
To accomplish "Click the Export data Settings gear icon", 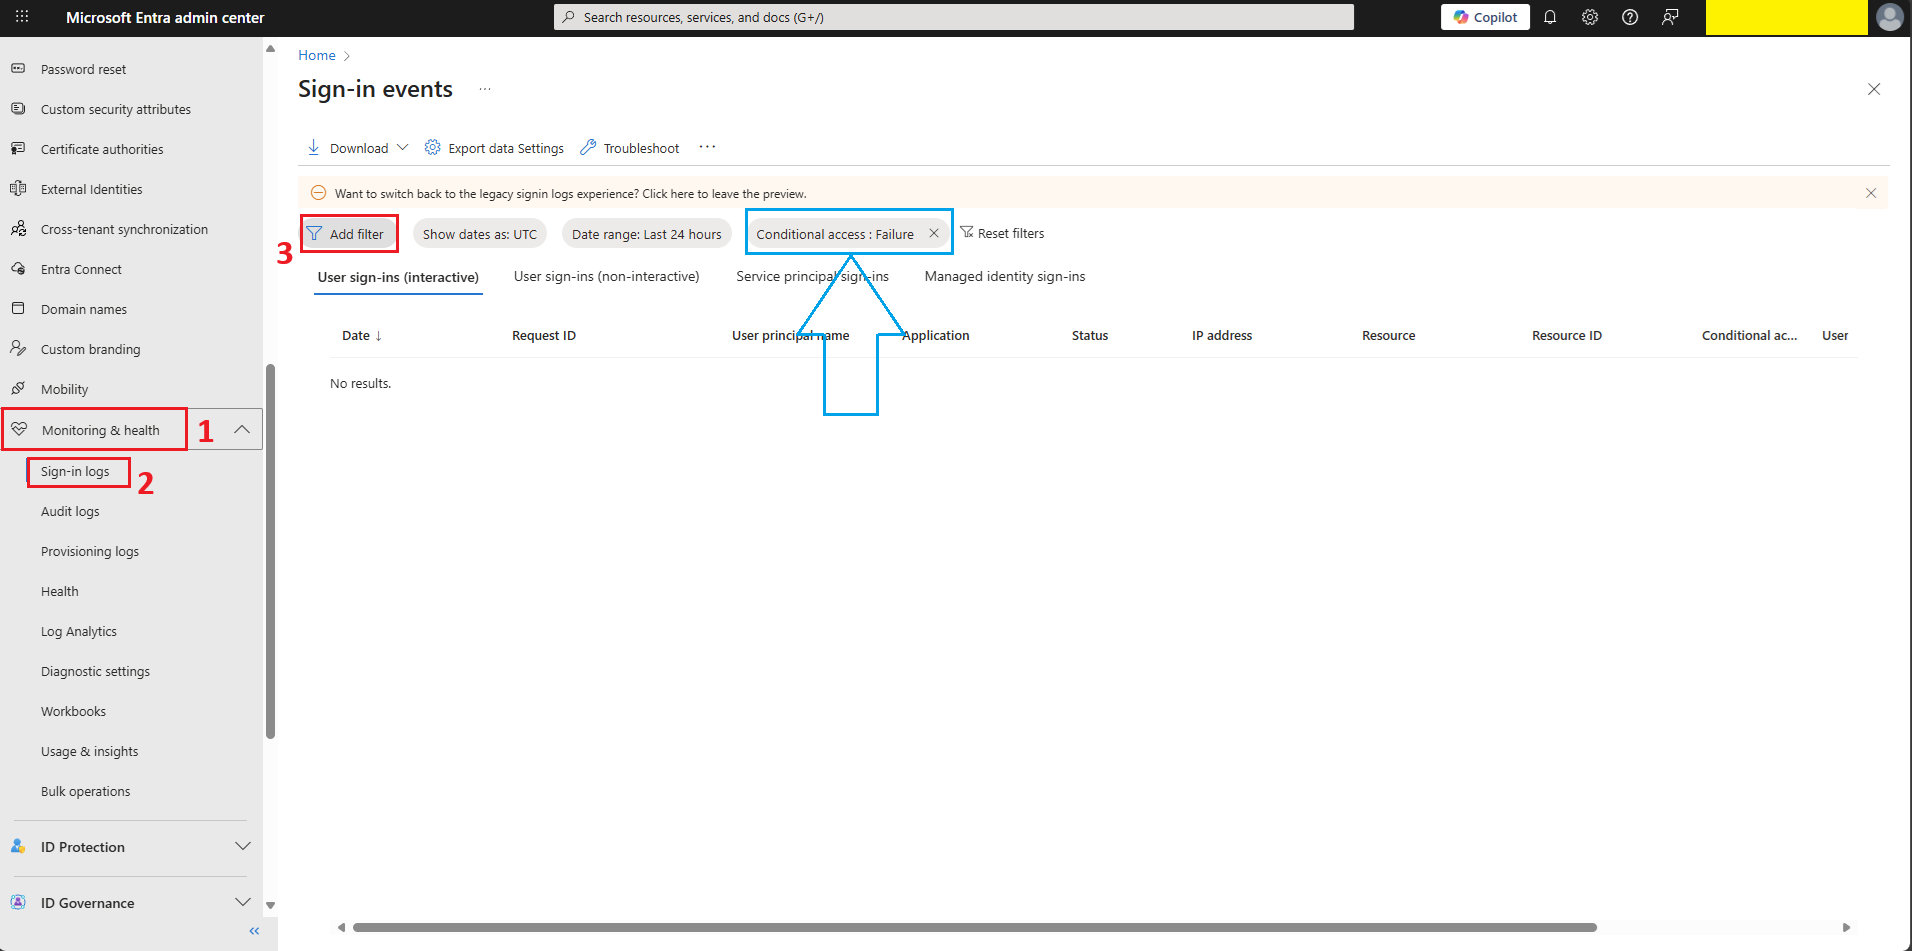I will [x=433, y=147].
